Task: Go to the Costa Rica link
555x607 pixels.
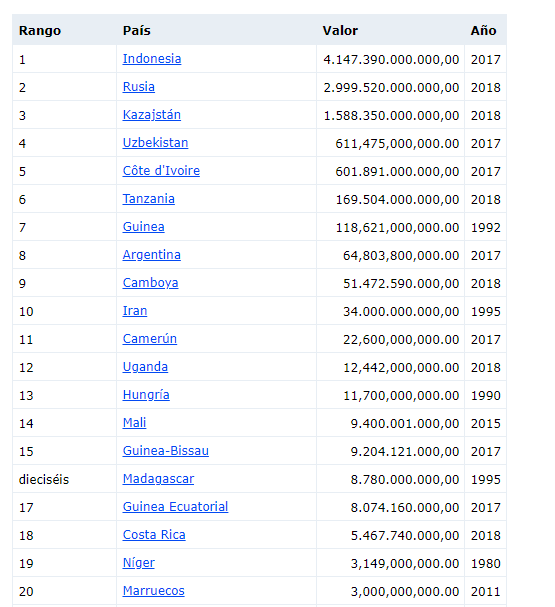Action: 154,535
